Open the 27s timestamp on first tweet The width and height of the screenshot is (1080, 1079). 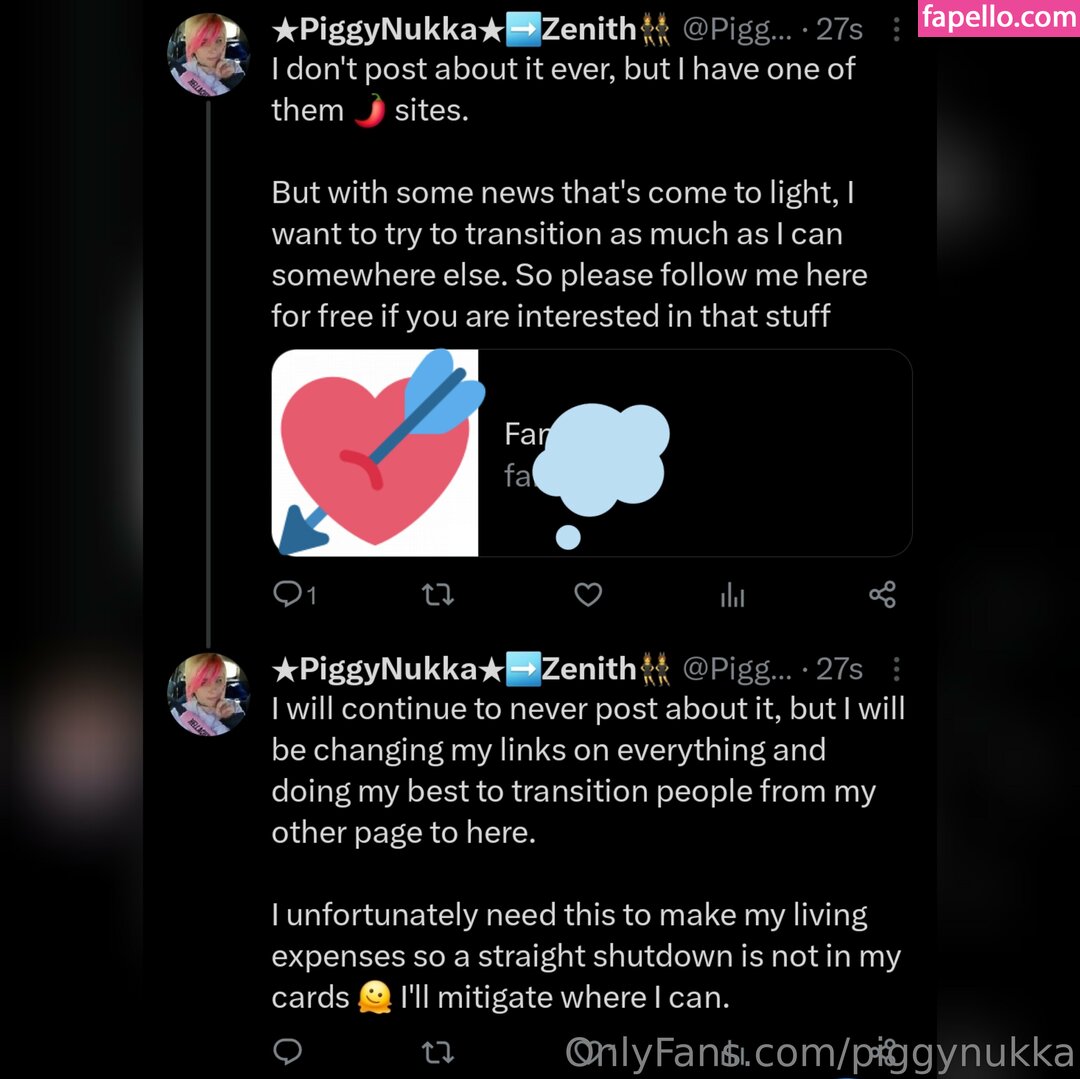tap(839, 30)
